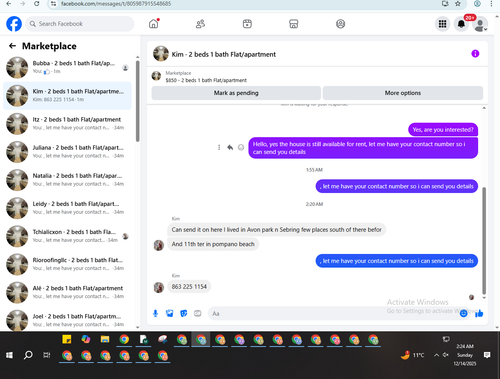This screenshot has width=500, height=379.
Task: Click the 'Yes, are you interested?' message bubble
Action: (443, 130)
